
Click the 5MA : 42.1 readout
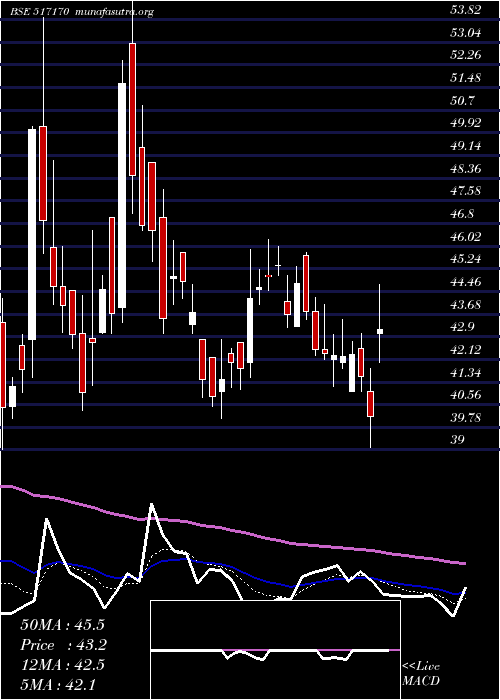tap(58, 685)
